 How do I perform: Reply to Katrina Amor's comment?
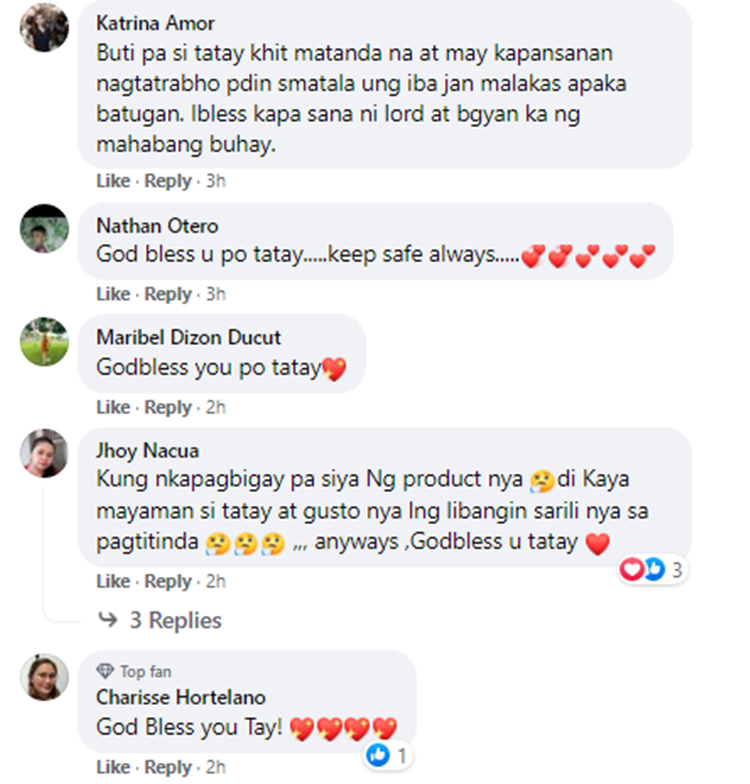[168, 180]
